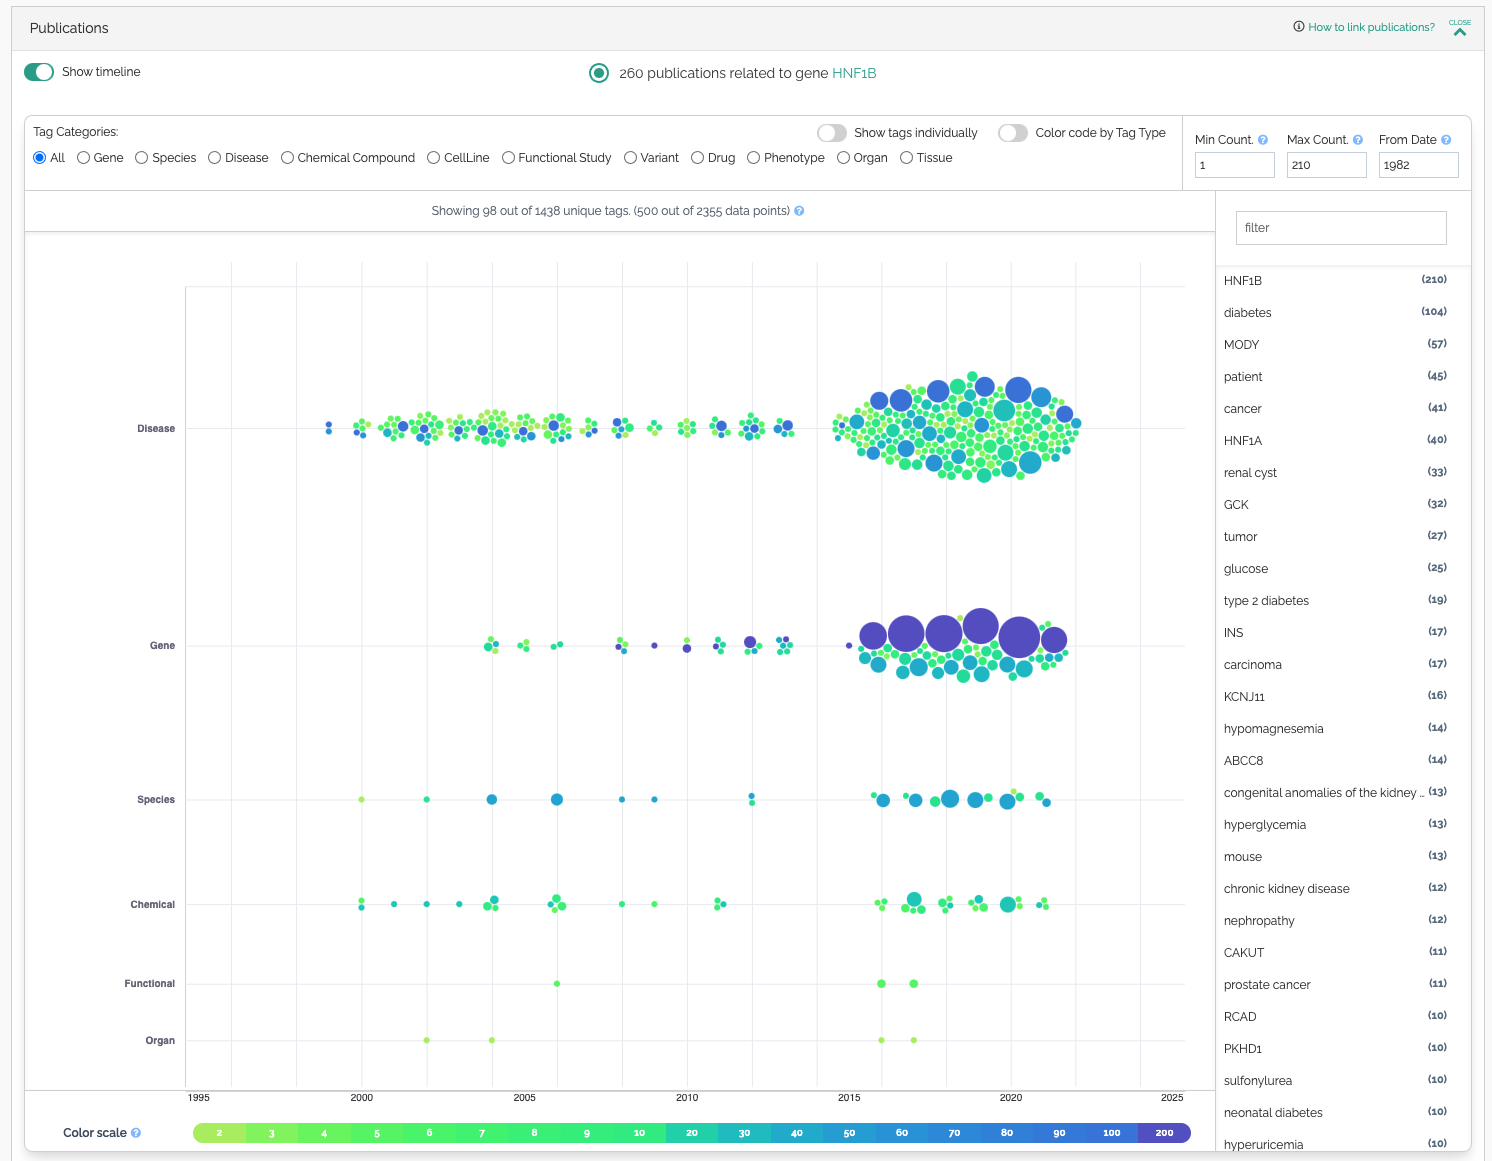Click the Color scale help icon
The width and height of the screenshot is (1492, 1161).
(x=136, y=1133)
